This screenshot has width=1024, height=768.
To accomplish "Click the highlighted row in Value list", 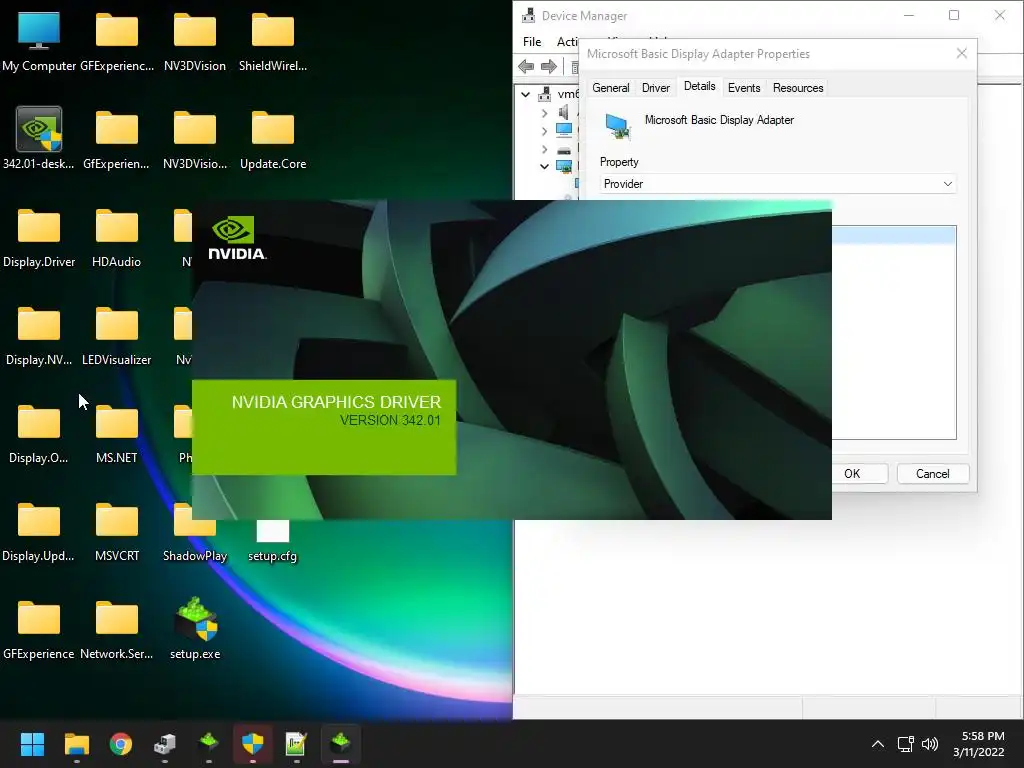I will [893, 235].
